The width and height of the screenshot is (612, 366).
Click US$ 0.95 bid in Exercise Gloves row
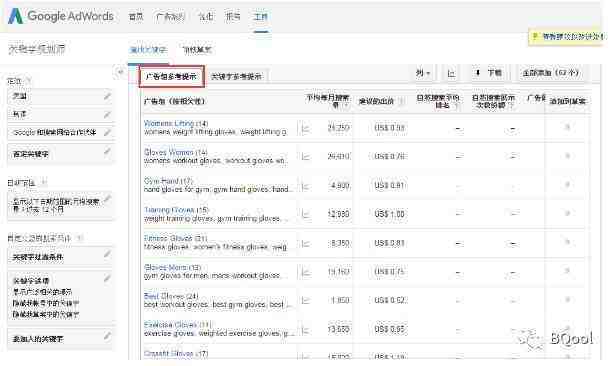389,330
